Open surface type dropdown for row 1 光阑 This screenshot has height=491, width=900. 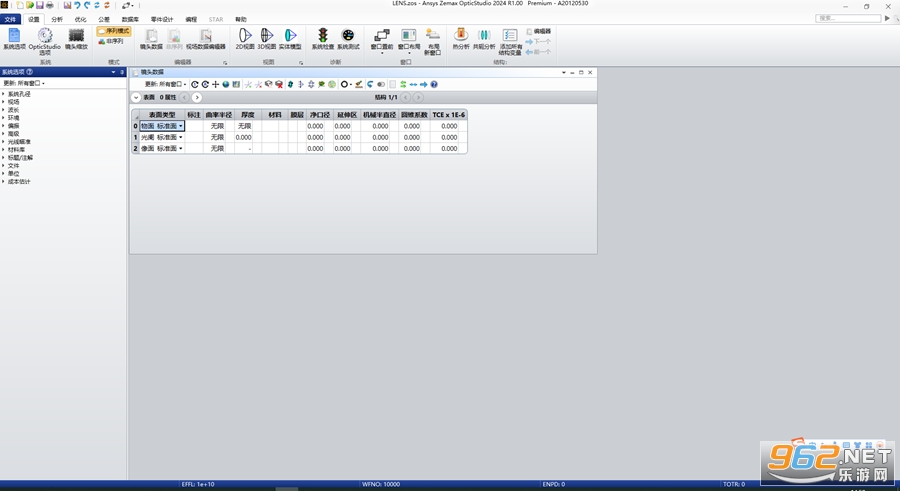coord(181,137)
